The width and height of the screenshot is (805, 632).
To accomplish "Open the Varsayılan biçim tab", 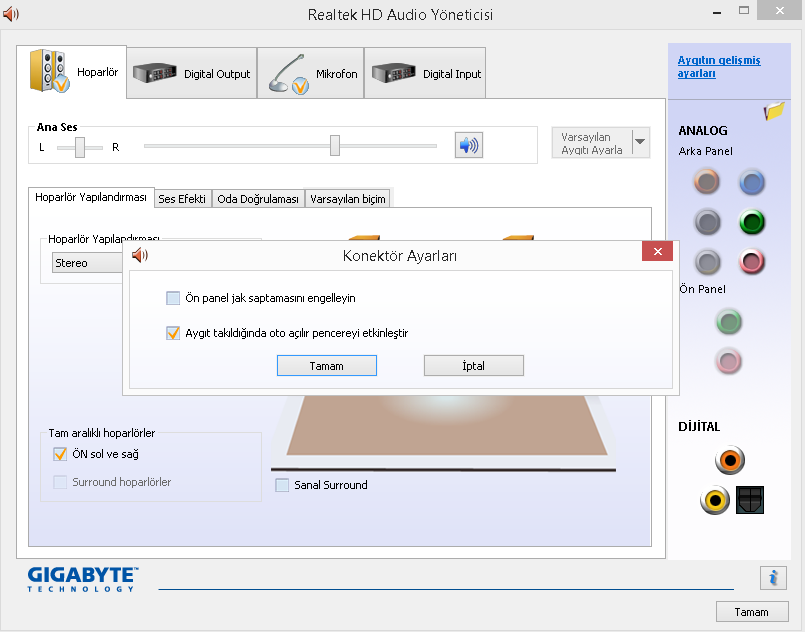I will pos(348,199).
